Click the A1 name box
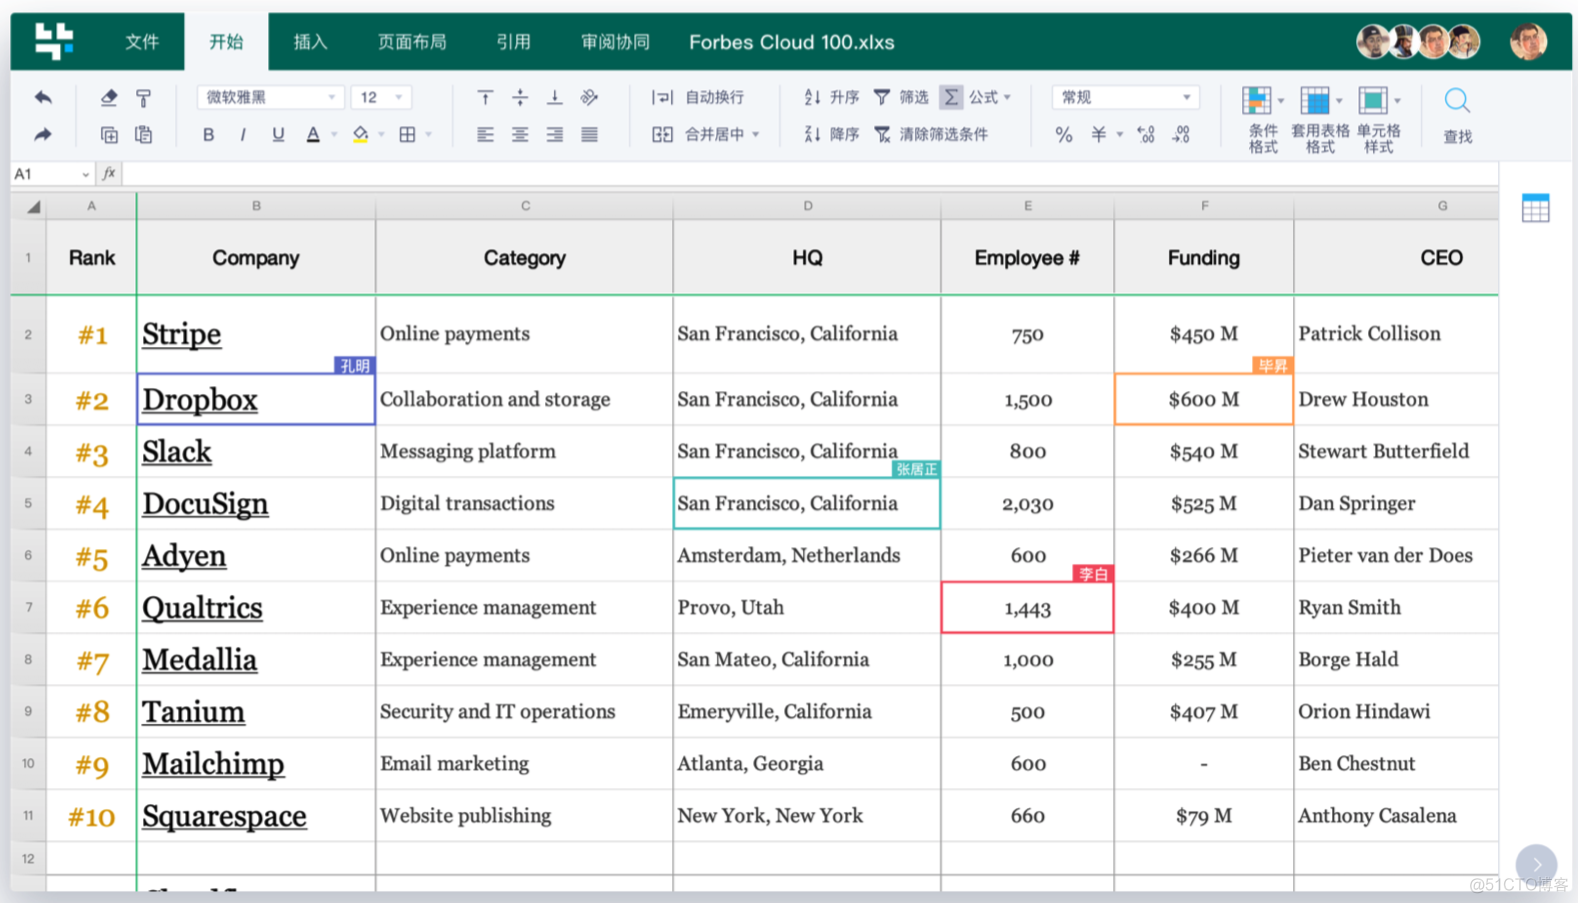The width and height of the screenshot is (1578, 903). tap(52, 174)
